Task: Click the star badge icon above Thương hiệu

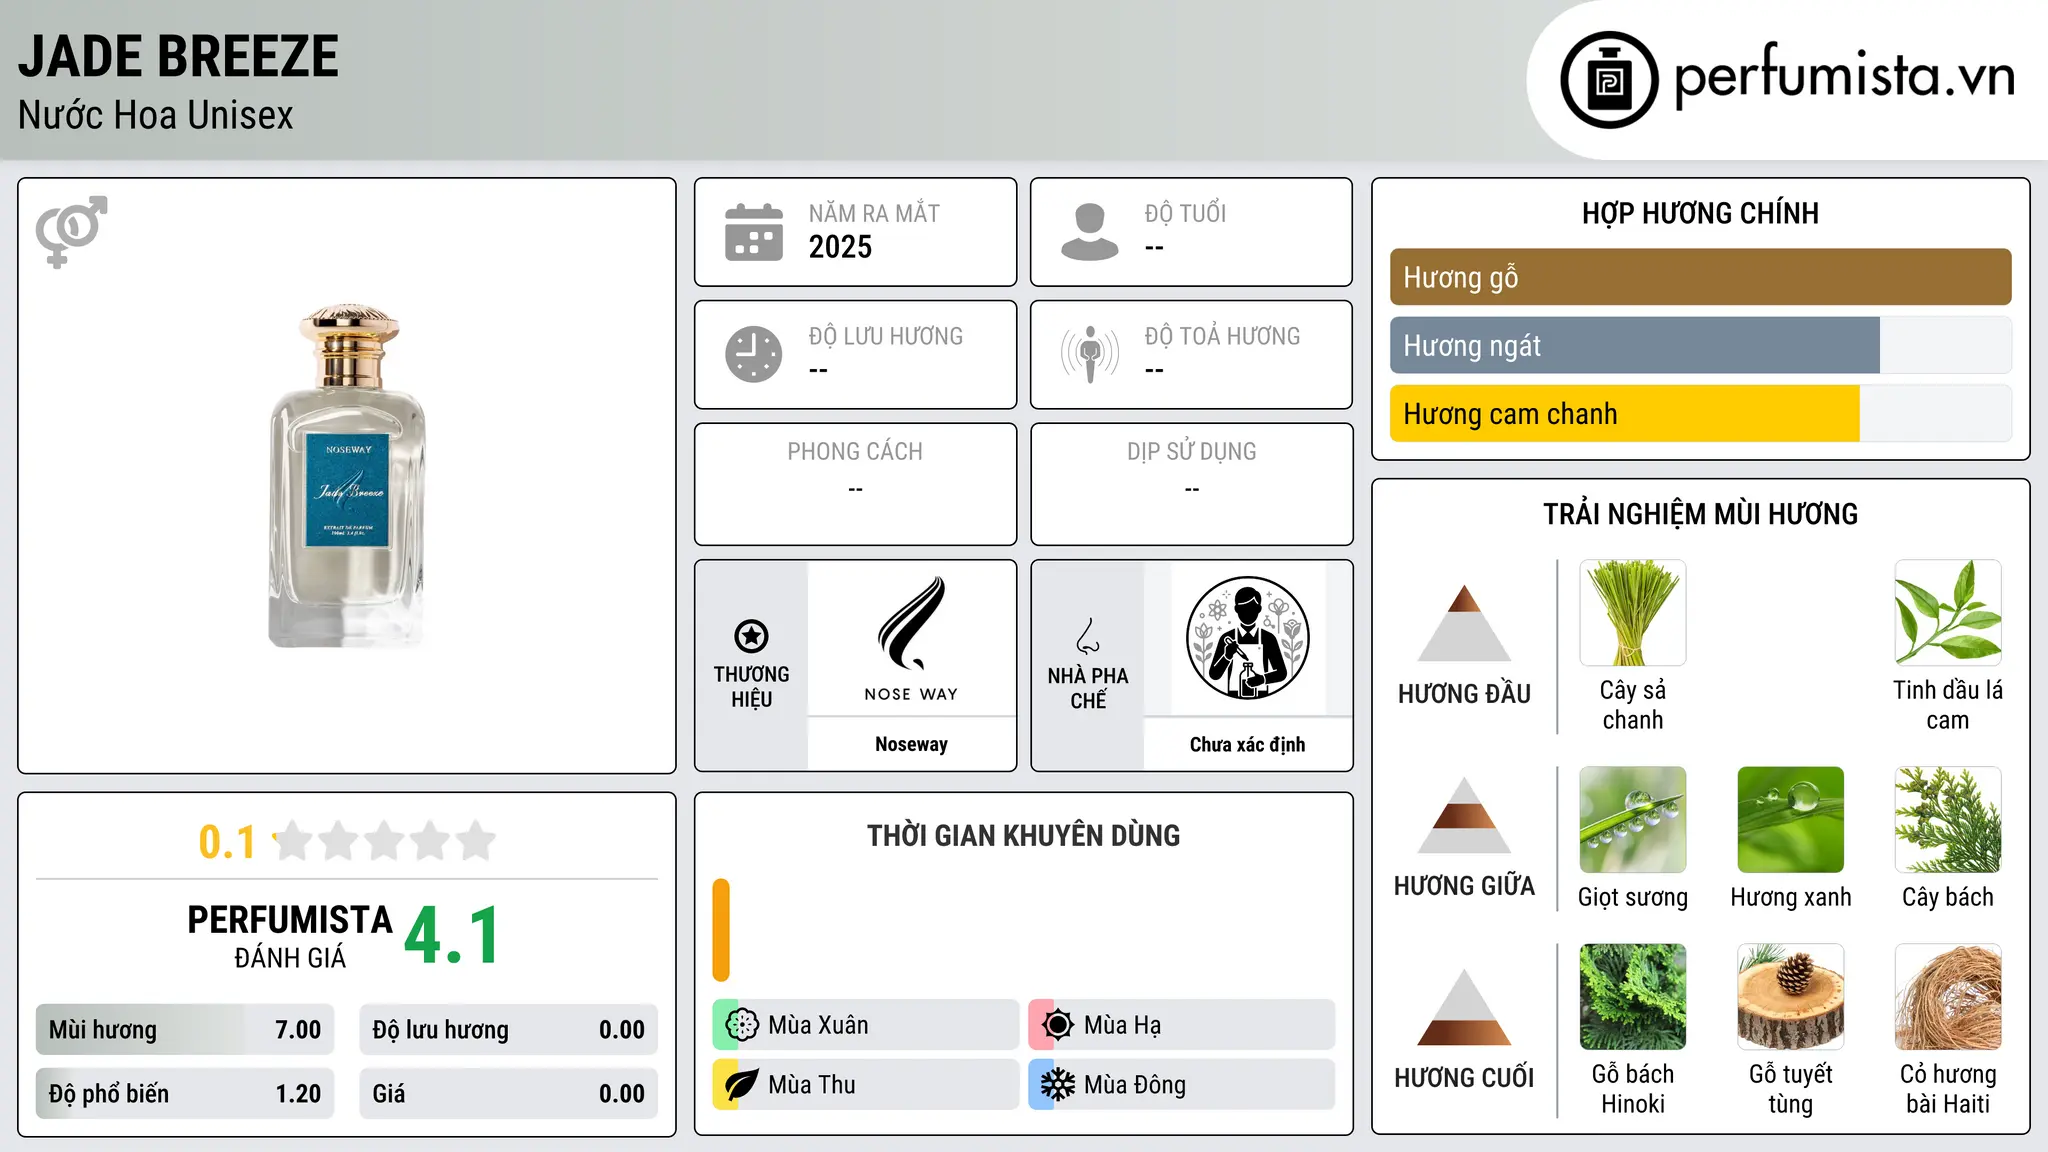Action: (x=751, y=636)
